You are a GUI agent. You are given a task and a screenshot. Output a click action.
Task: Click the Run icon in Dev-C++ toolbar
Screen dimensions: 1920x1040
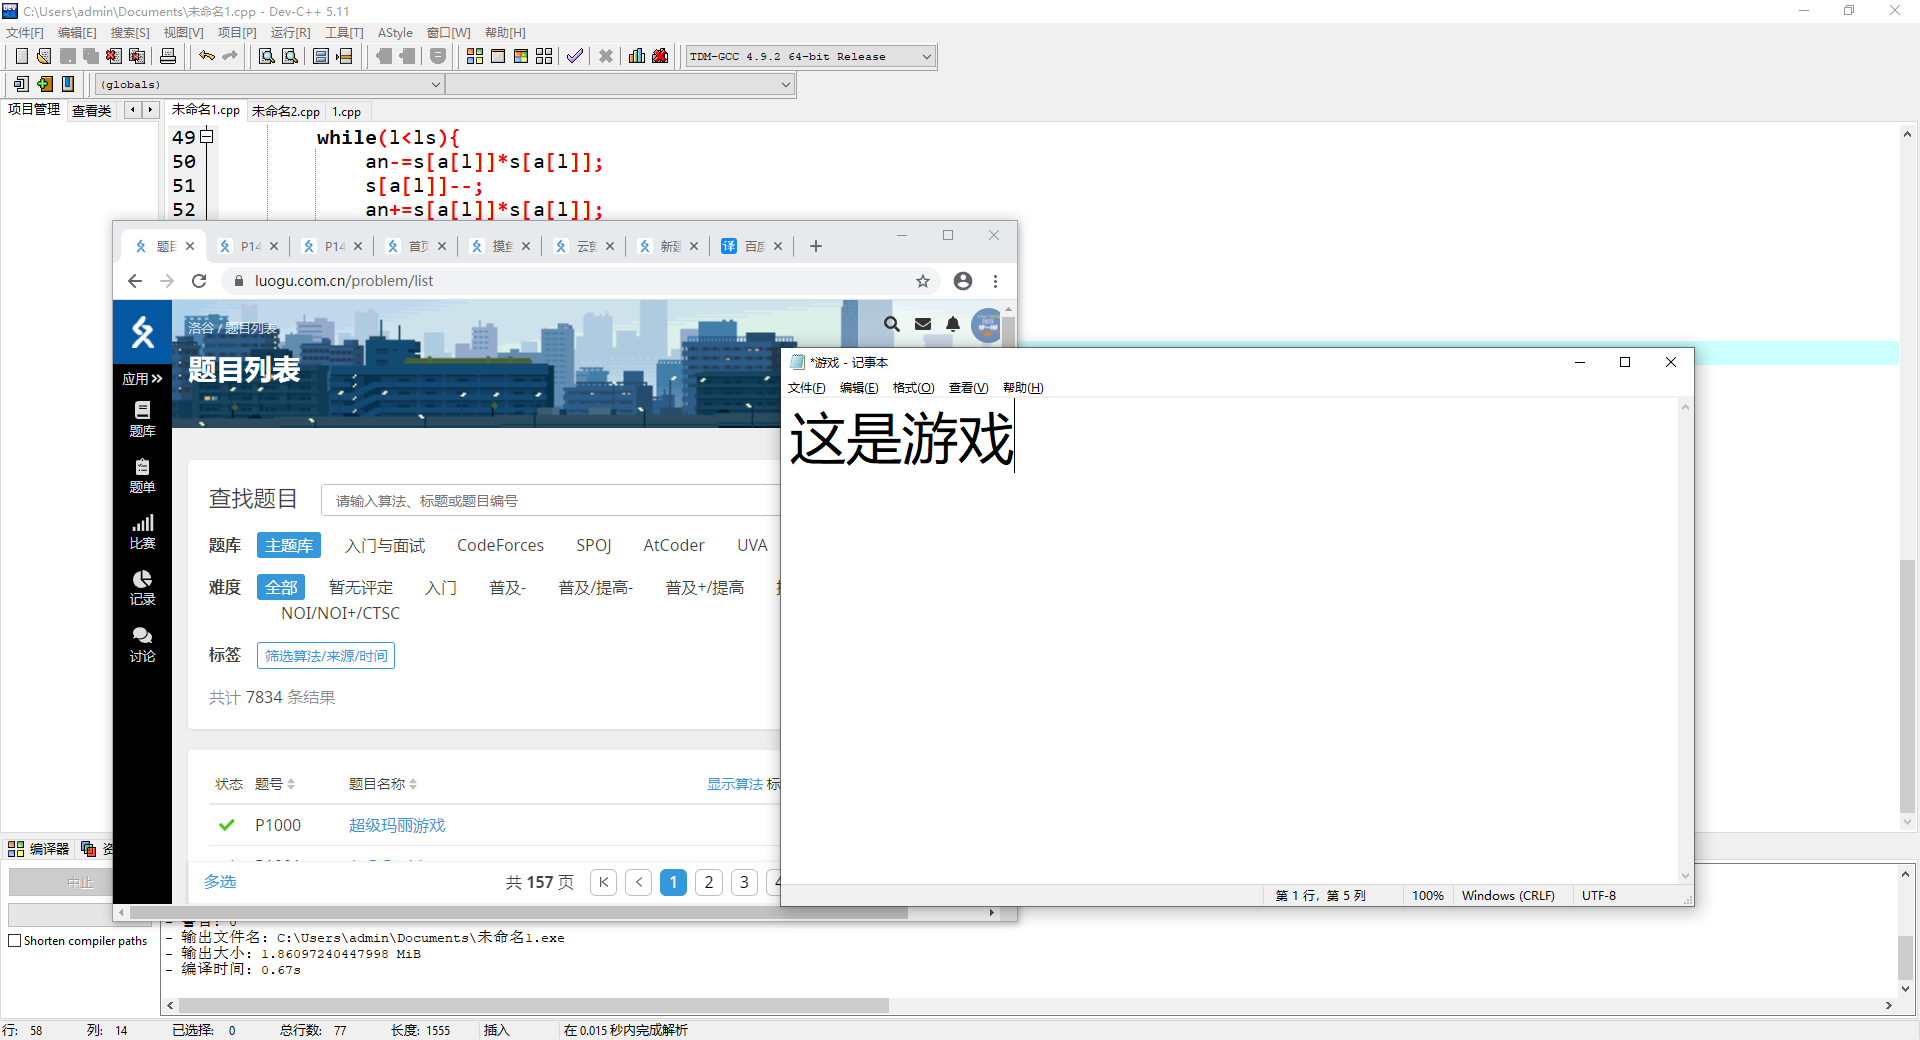tap(498, 56)
